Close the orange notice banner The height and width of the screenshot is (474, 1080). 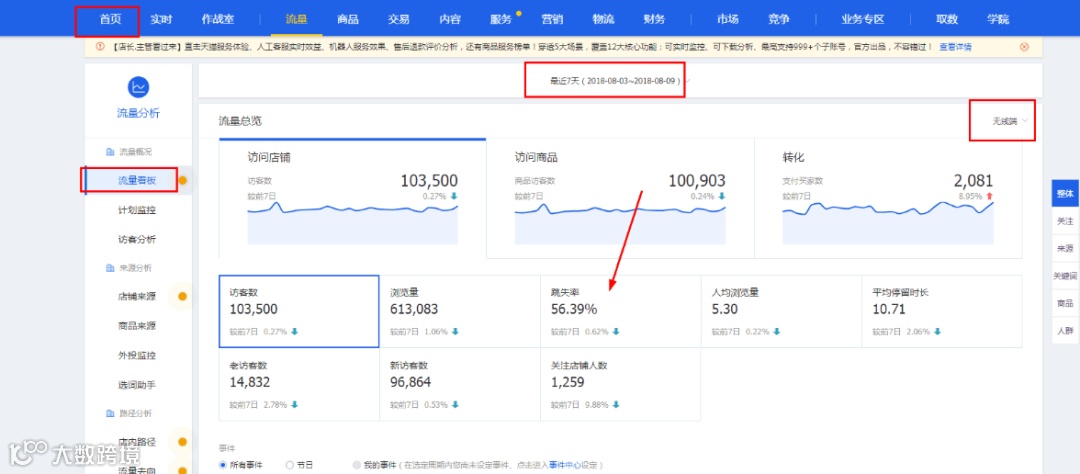(x=1024, y=47)
